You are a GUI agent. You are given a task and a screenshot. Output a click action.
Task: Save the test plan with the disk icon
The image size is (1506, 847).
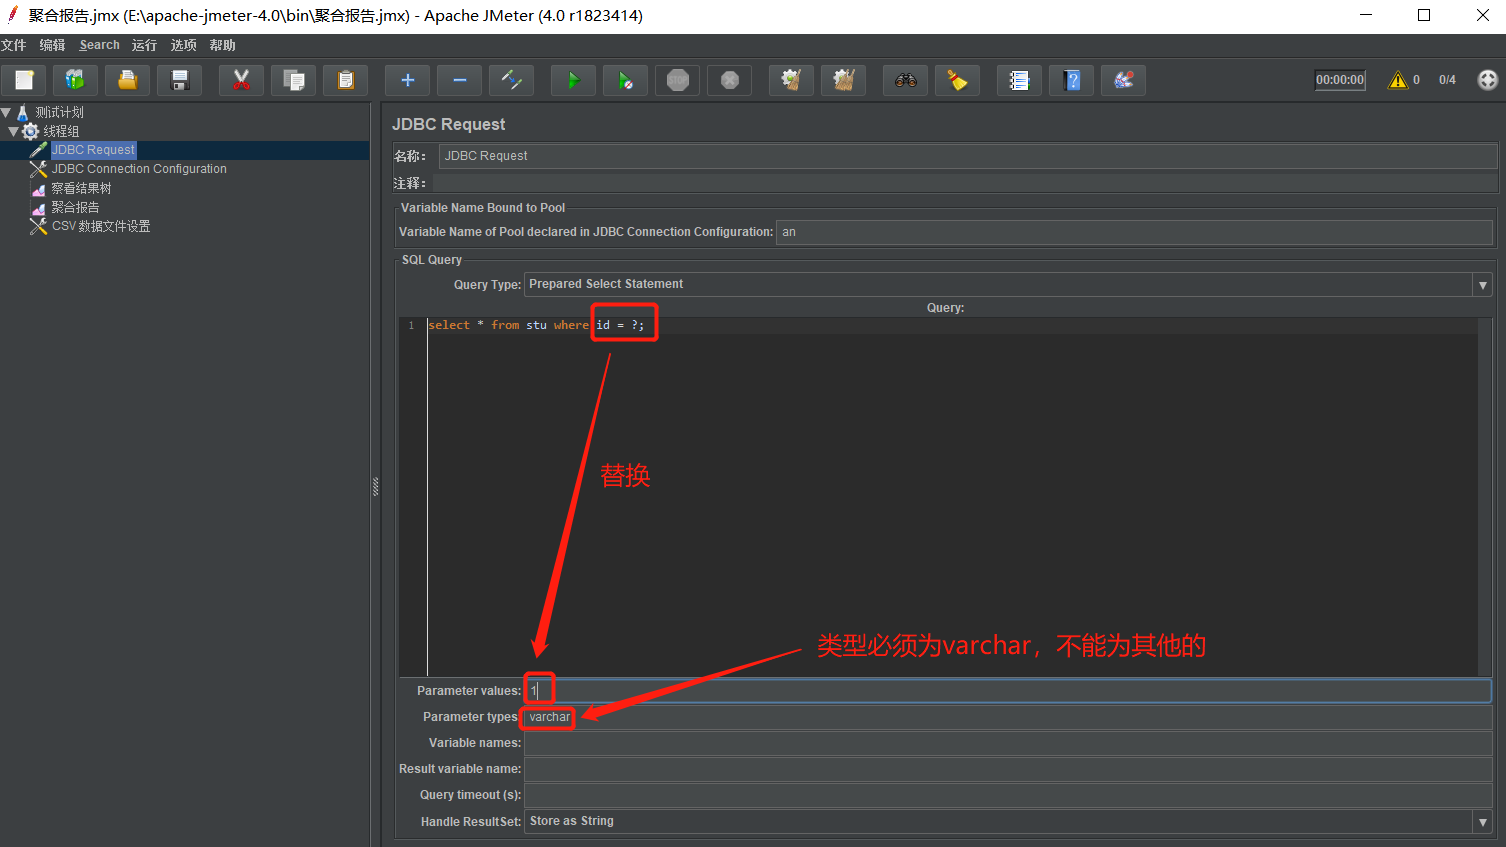pyautogui.click(x=180, y=80)
